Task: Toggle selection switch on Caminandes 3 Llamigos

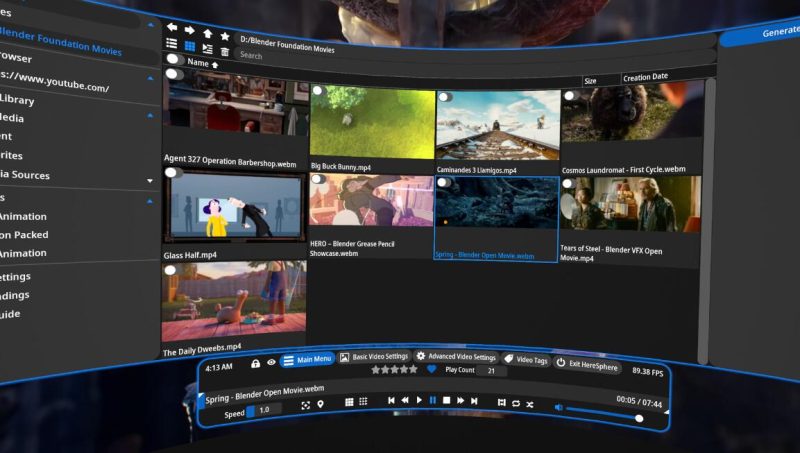Action: click(x=444, y=97)
